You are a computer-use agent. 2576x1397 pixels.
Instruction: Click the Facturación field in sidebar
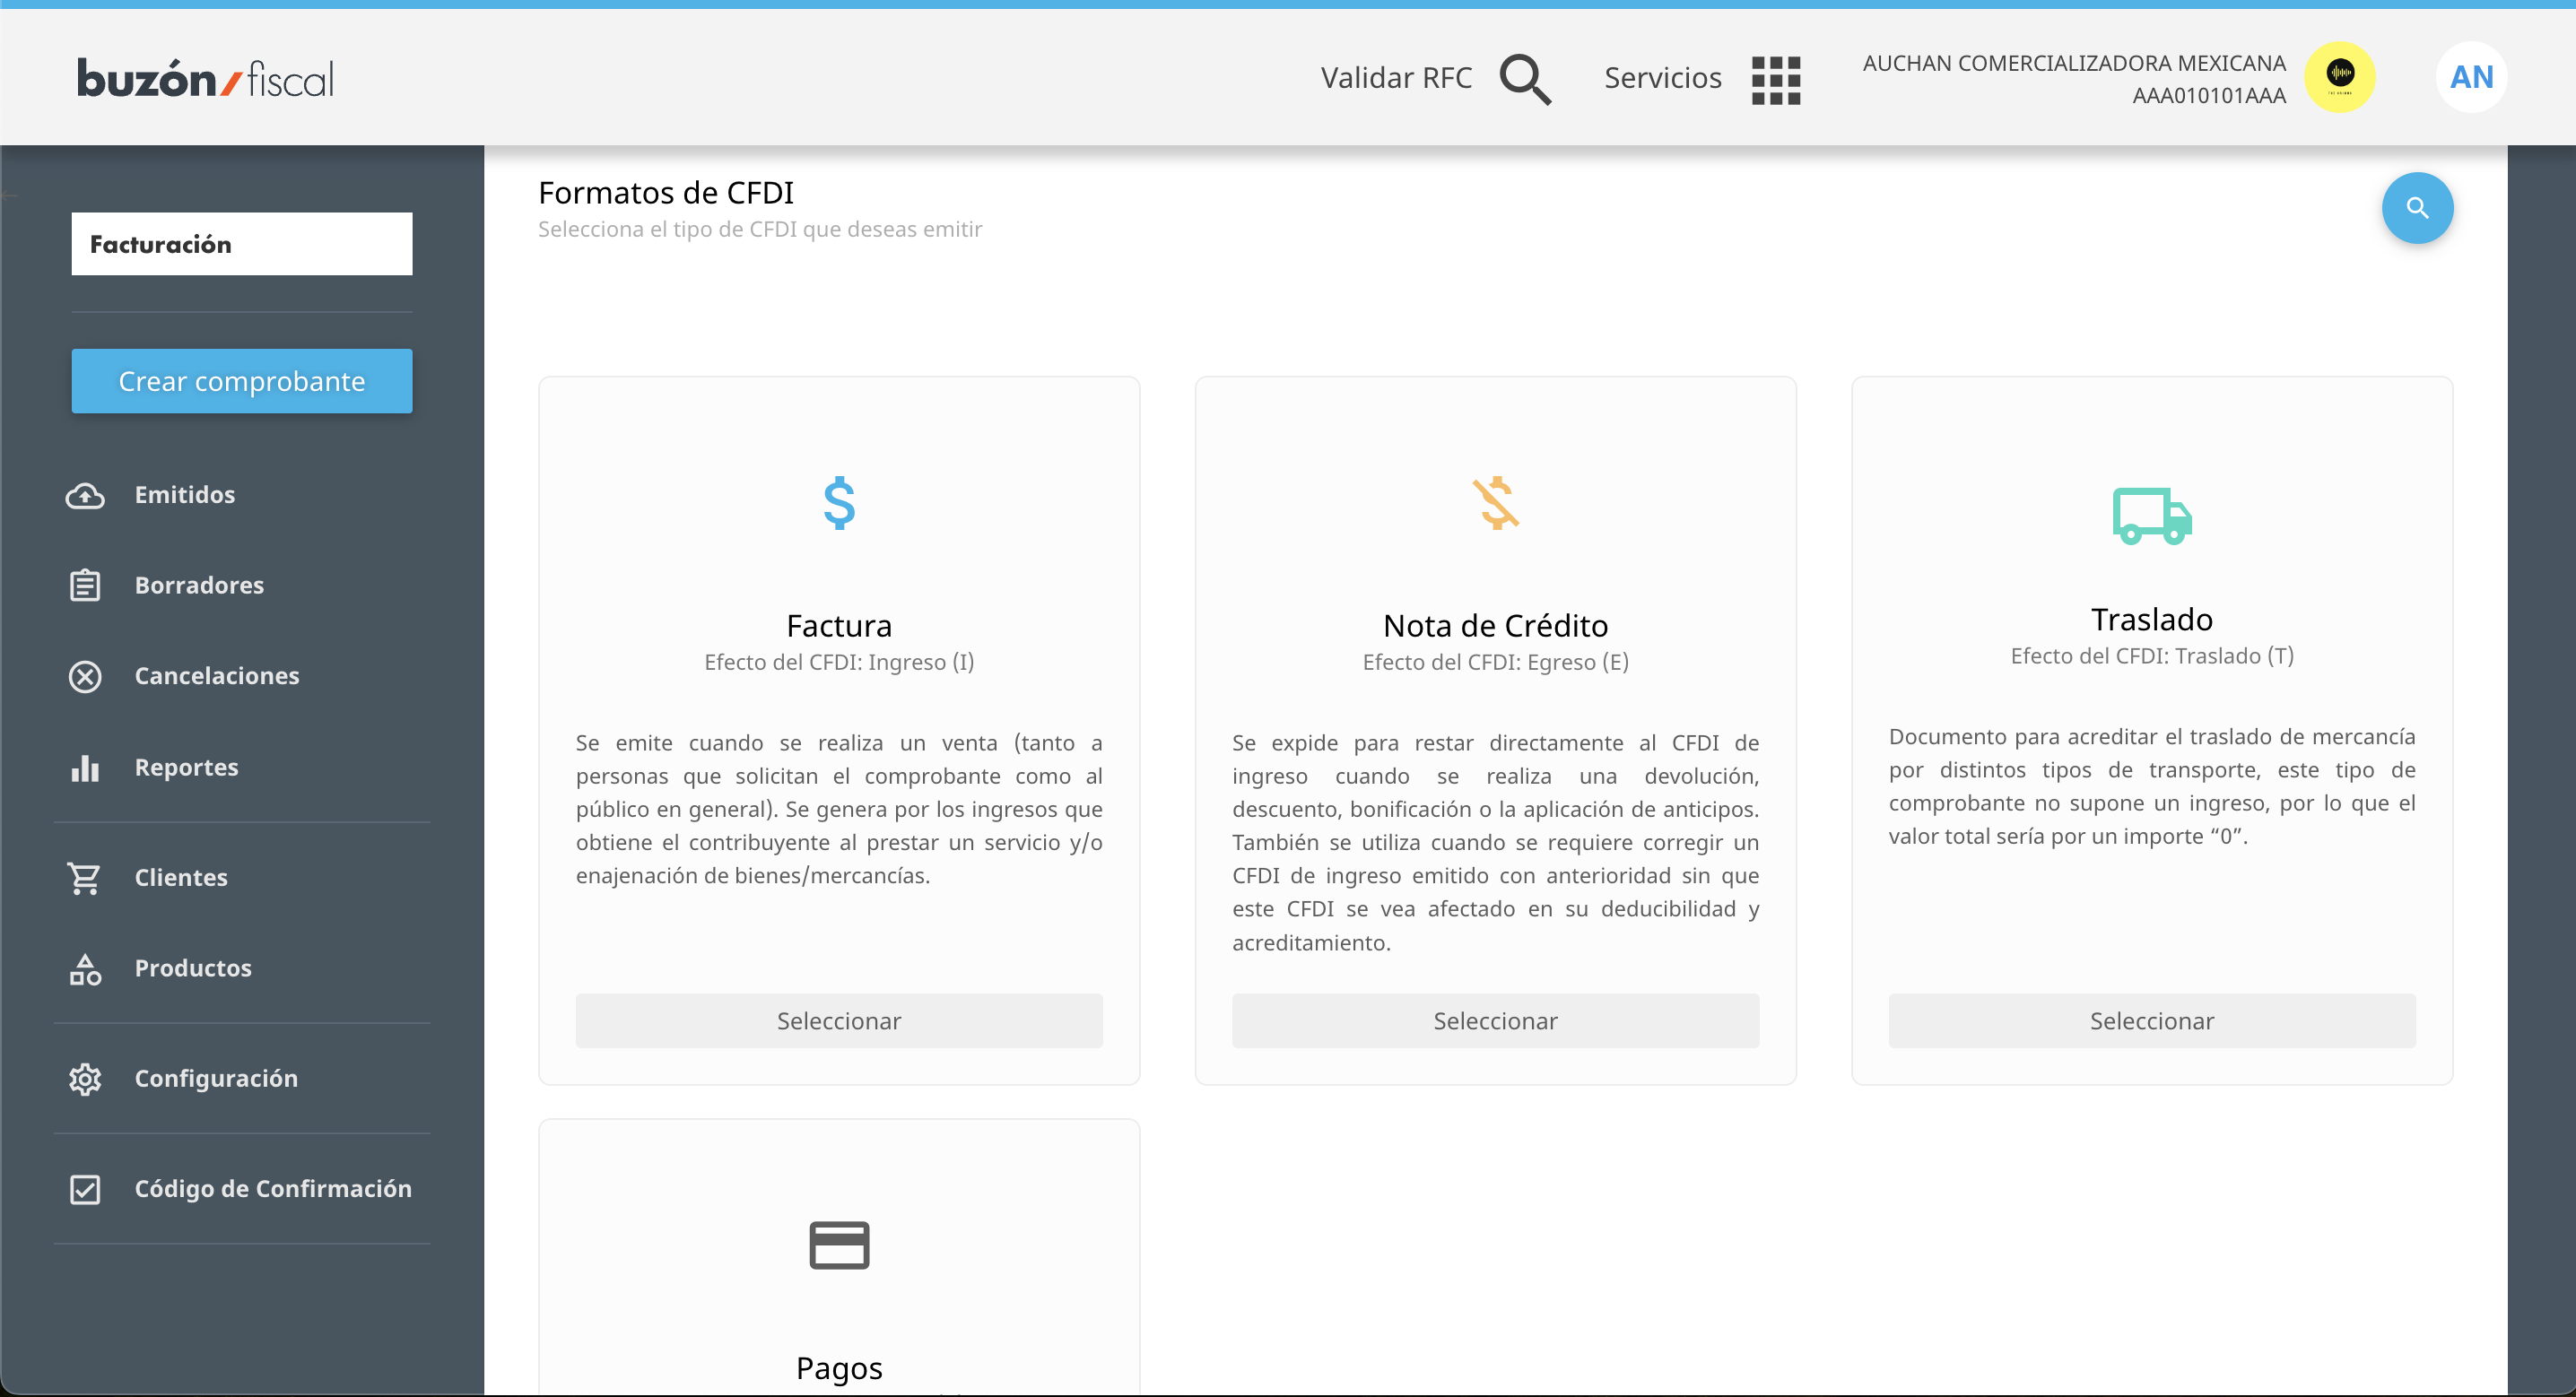pos(241,244)
